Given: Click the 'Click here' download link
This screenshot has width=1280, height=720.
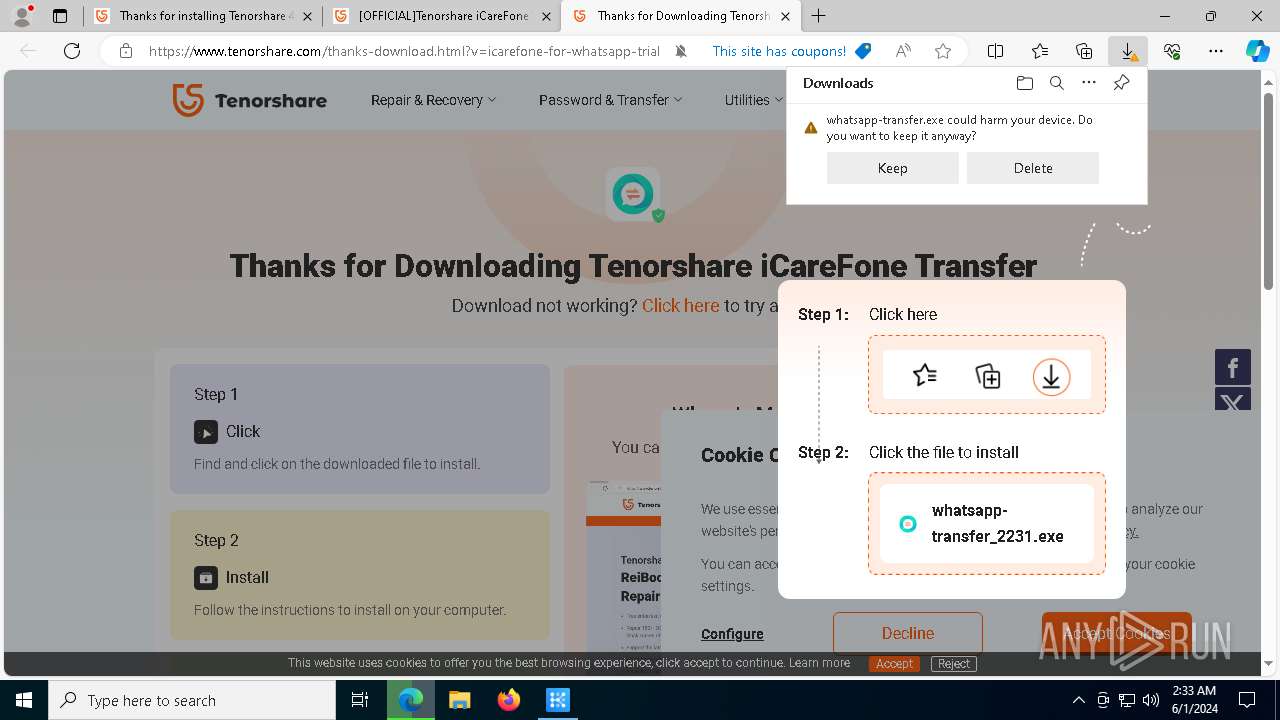Looking at the screenshot, I should 680,306.
